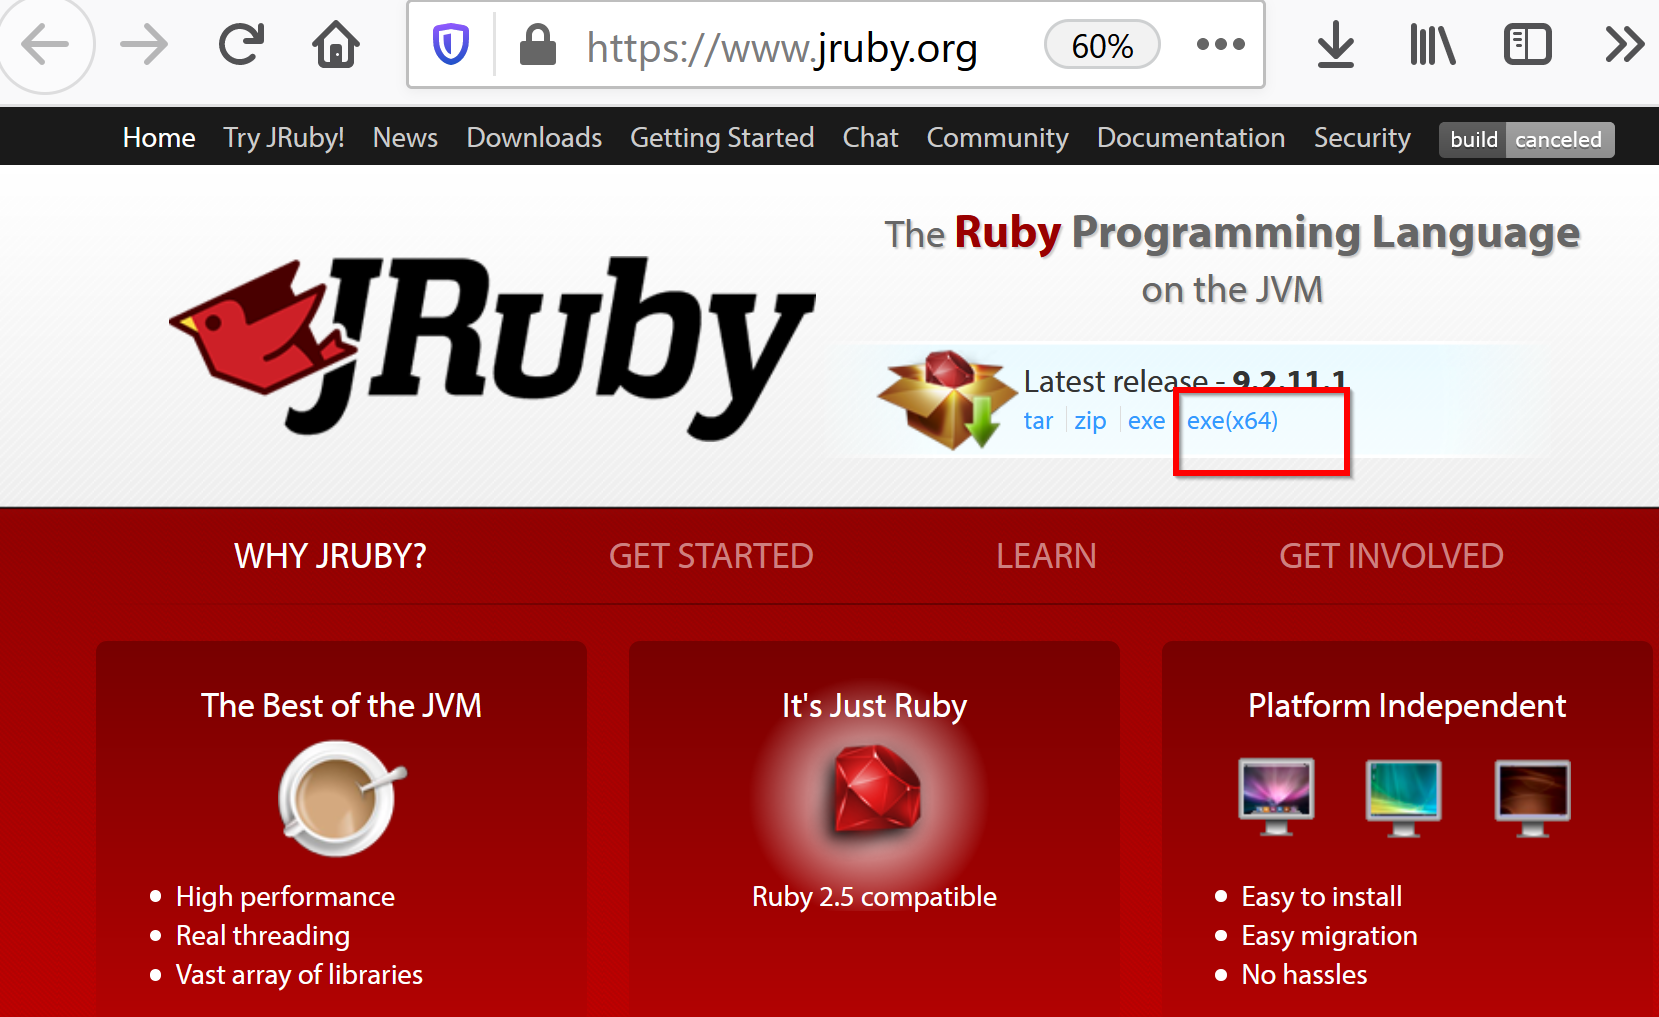The image size is (1659, 1017).
Task: Click the build canceled status badge
Action: (x=1526, y=140)
